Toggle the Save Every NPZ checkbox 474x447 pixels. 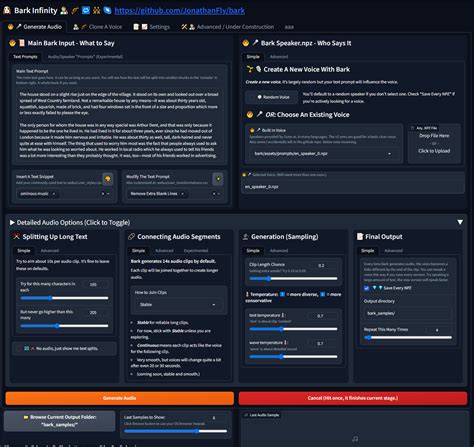coord(366,288)
